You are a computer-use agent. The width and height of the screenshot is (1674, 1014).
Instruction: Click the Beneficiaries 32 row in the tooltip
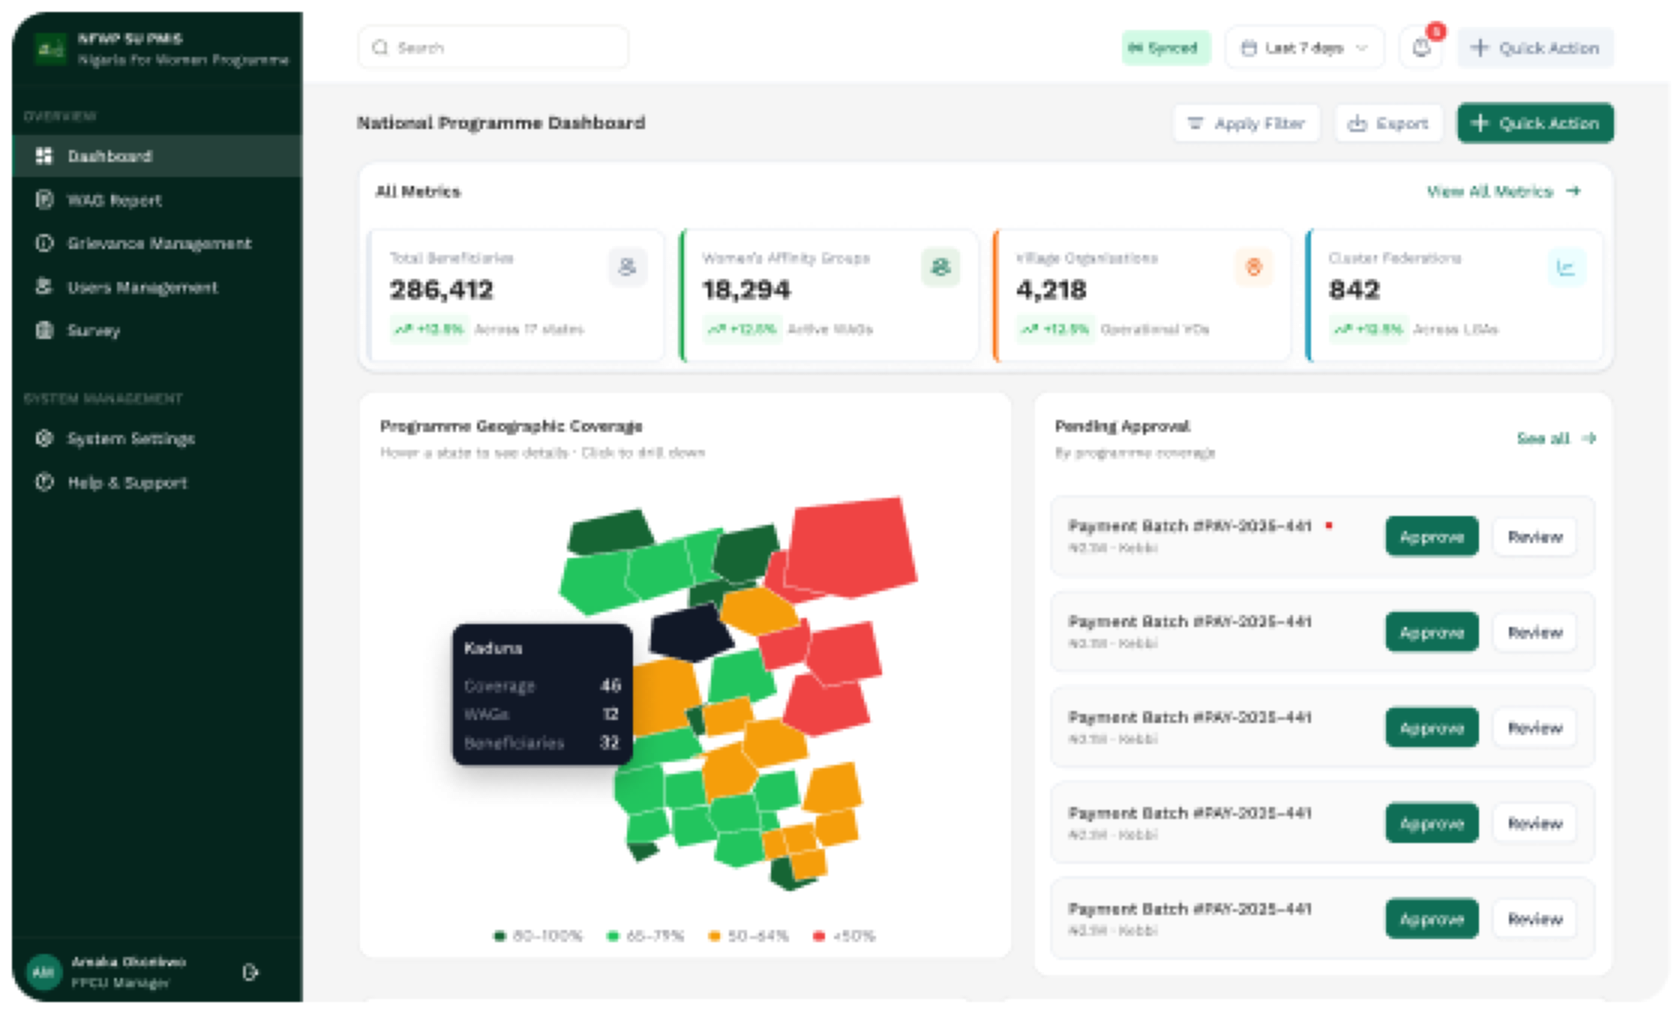(542, 743)
